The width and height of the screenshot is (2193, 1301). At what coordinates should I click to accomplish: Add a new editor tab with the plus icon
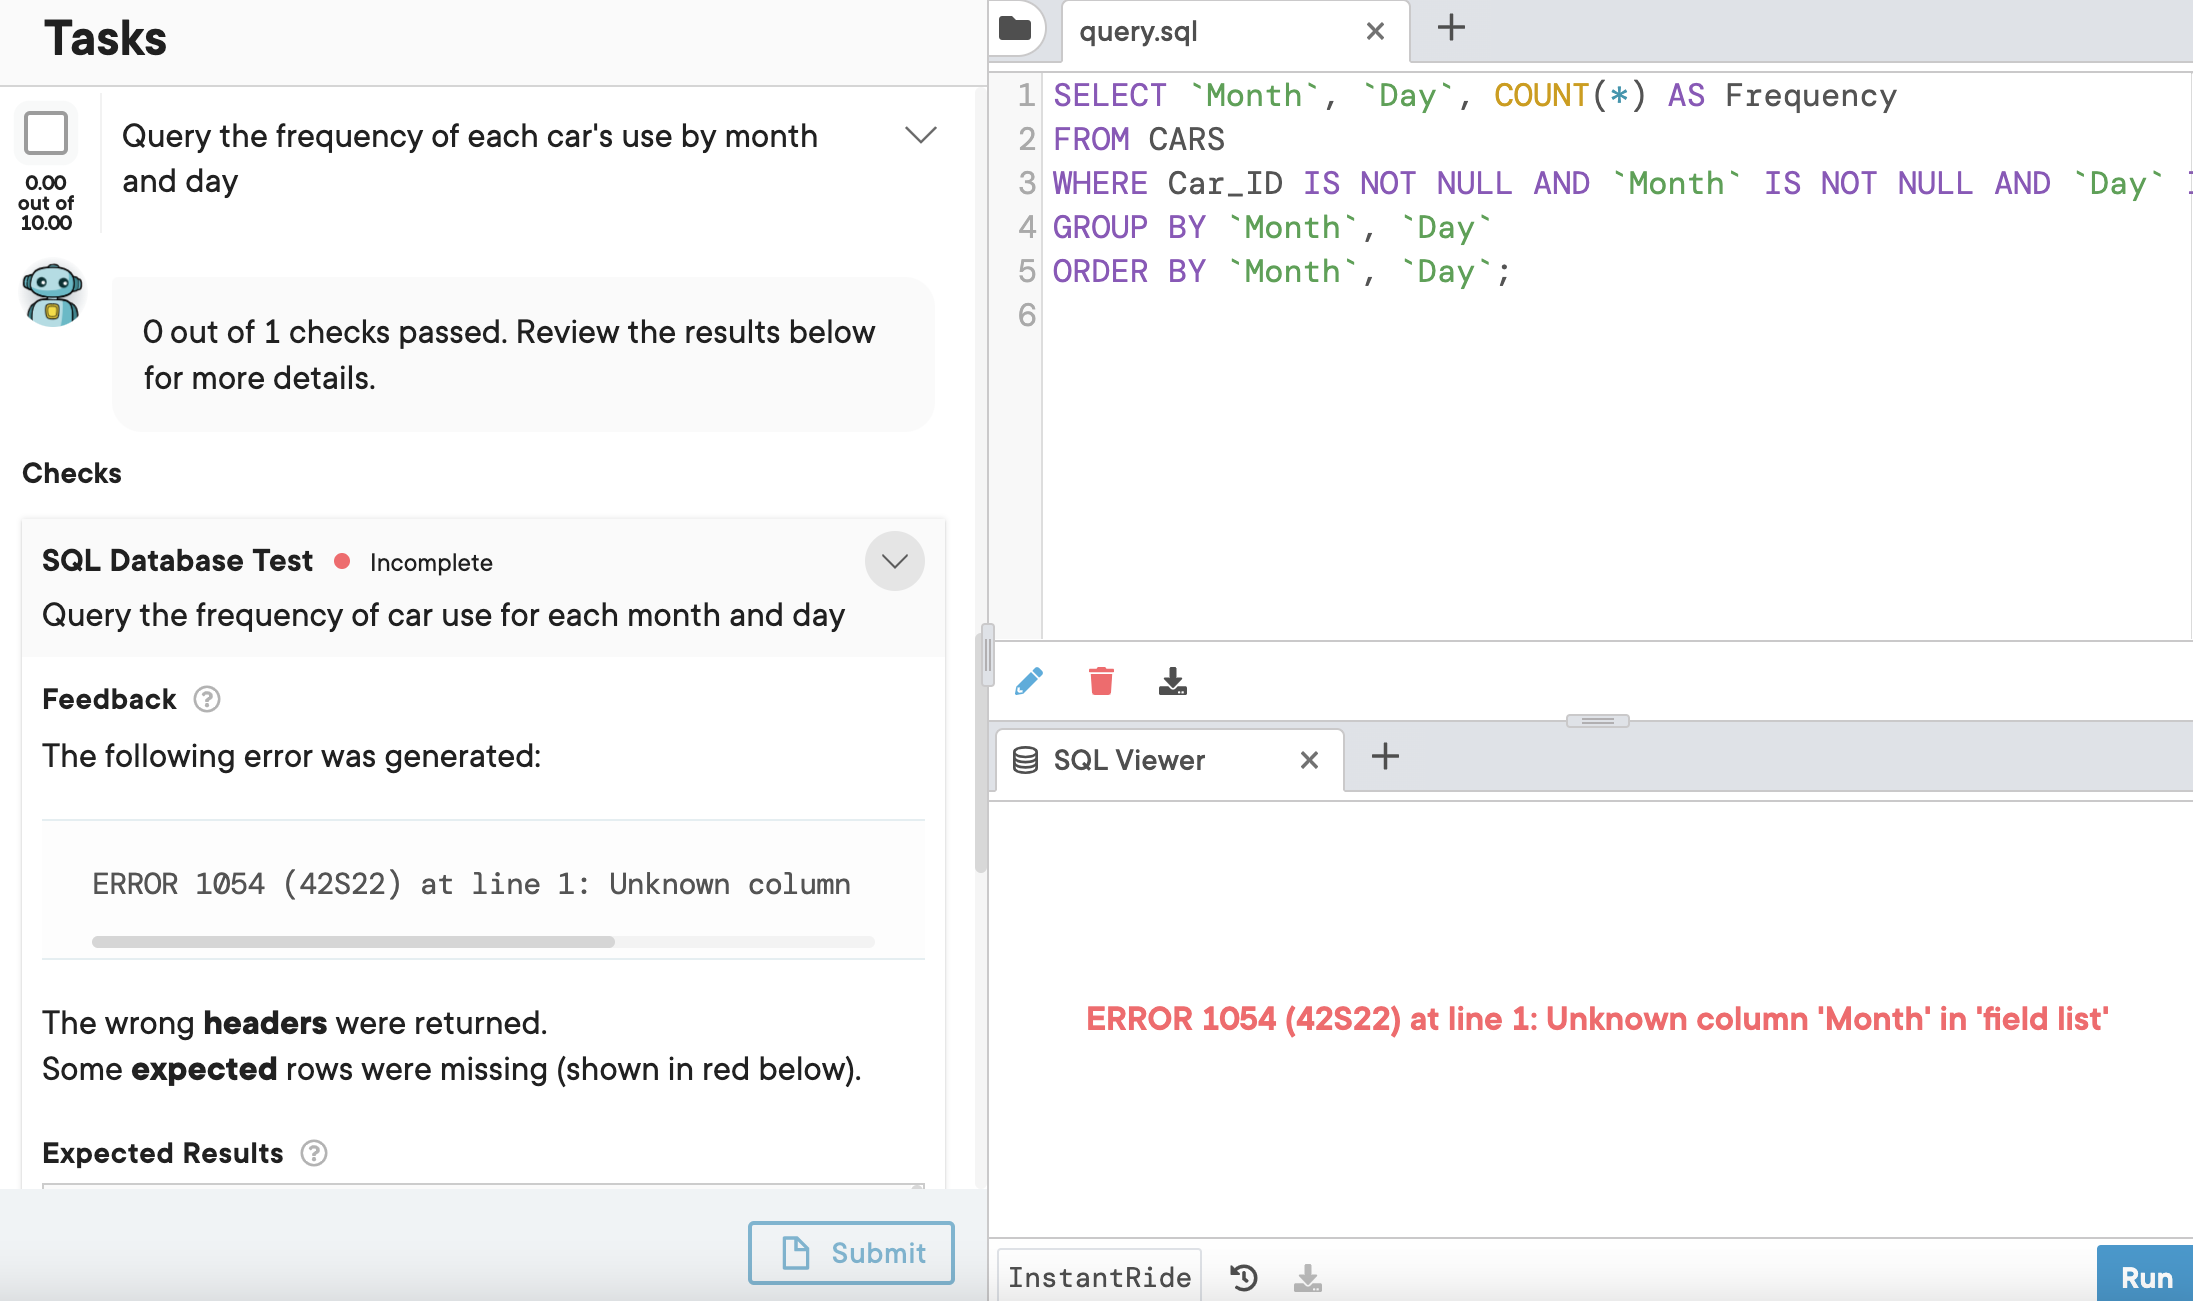[1449, 27]
